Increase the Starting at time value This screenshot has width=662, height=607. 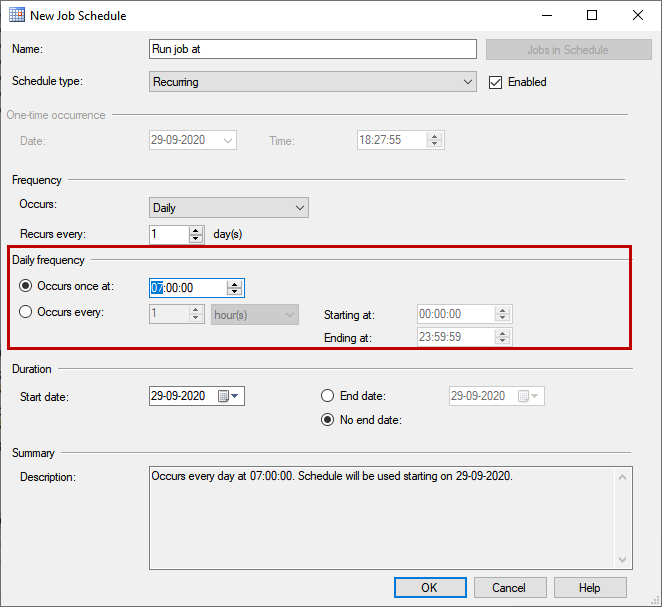click(502, 310)
